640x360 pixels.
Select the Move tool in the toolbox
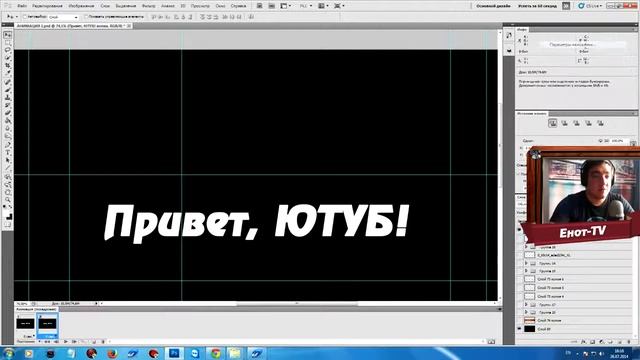pyautogui.click(x=8, y=35)
